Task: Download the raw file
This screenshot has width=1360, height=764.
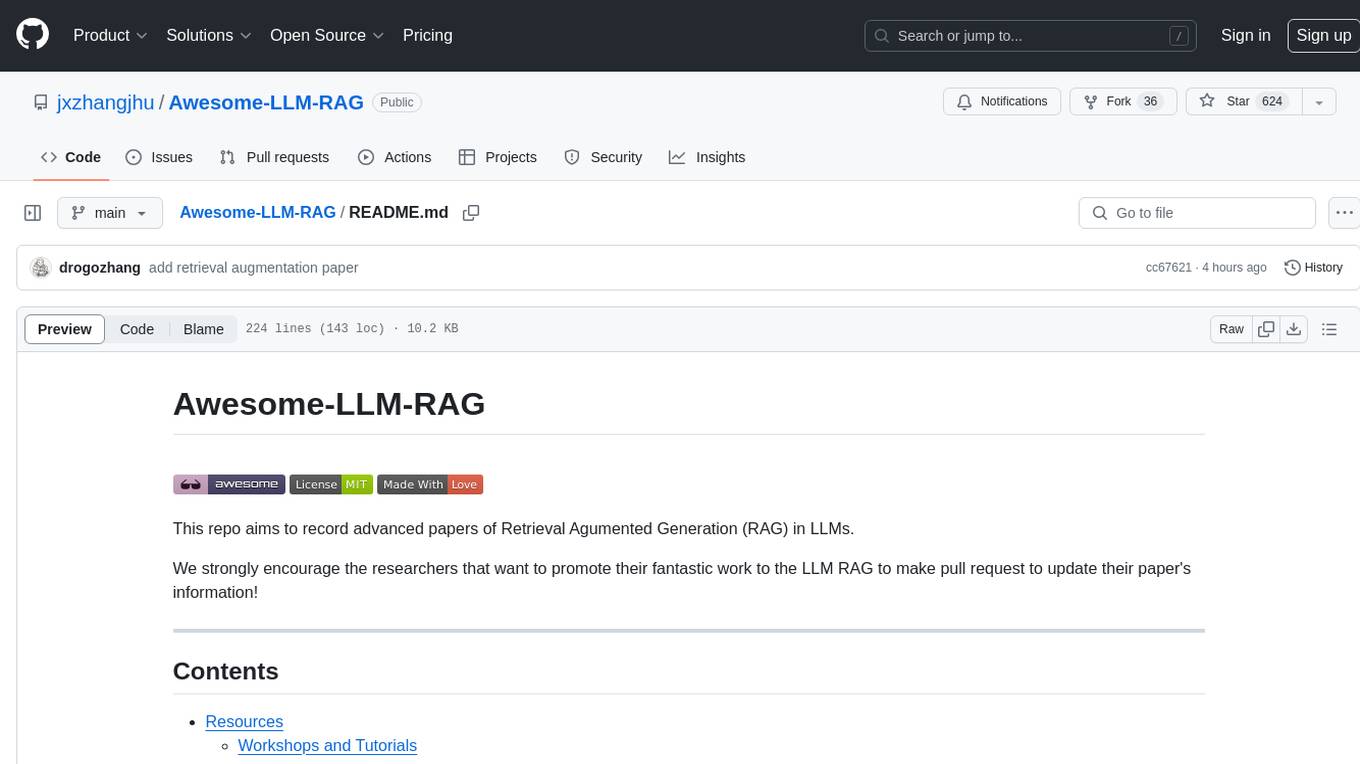Action: pos(1294,329)
